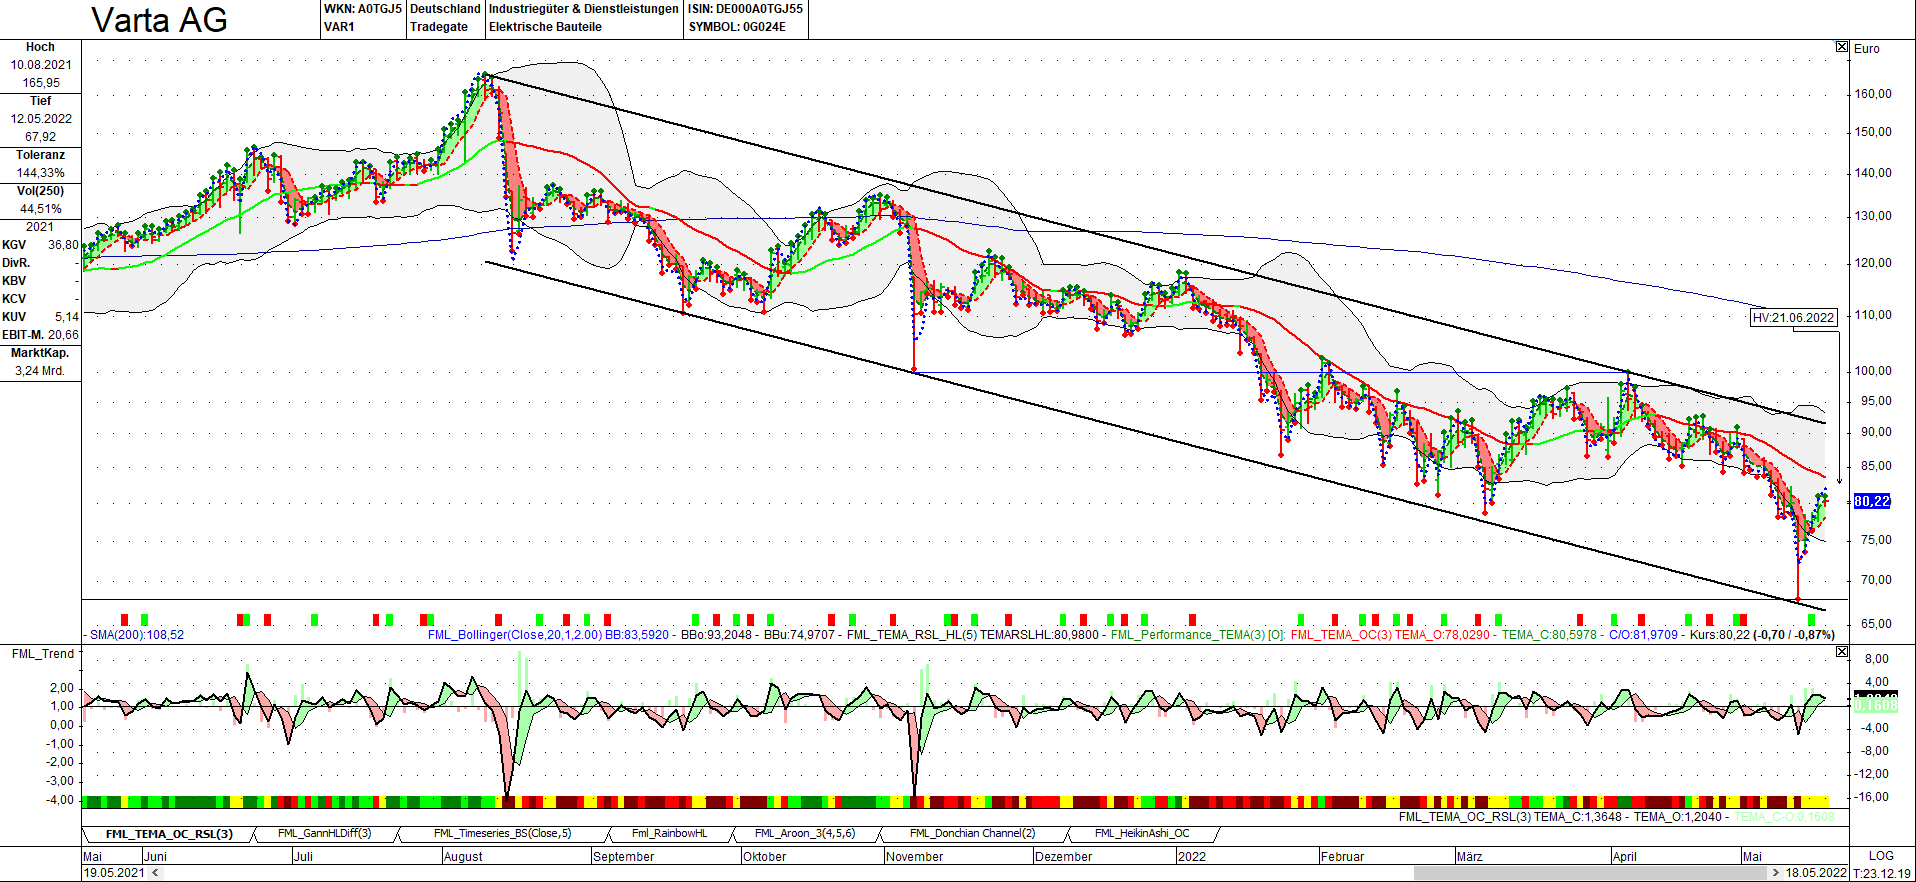Viewport: 1916px width, 882px height.
Task: Open the FML_GannHLDiff(3) indicator tab
Action: [x=325, y=834]
